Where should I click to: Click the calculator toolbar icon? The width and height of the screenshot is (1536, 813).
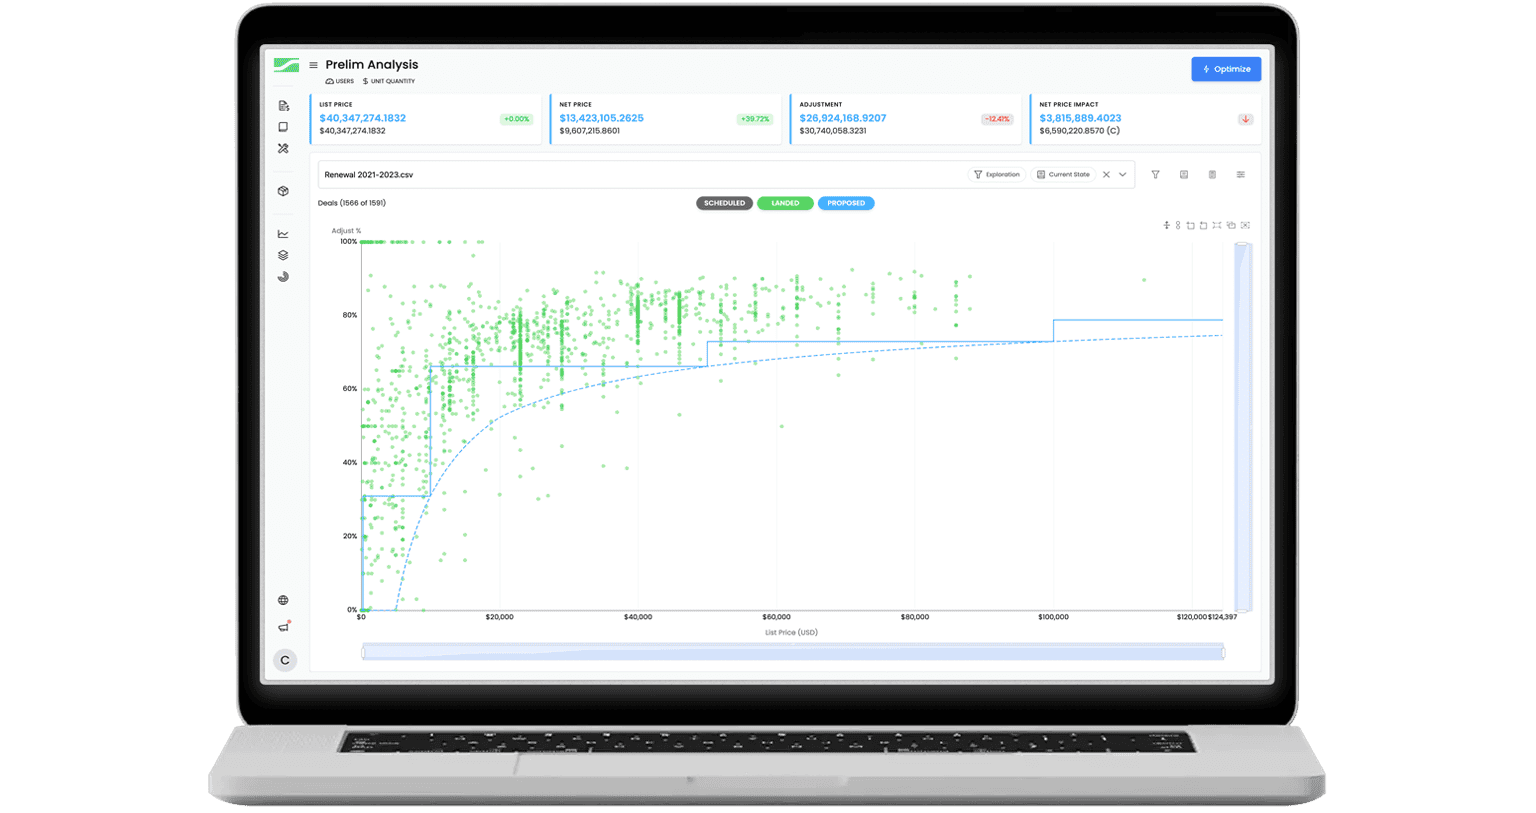click(1212, 175)
